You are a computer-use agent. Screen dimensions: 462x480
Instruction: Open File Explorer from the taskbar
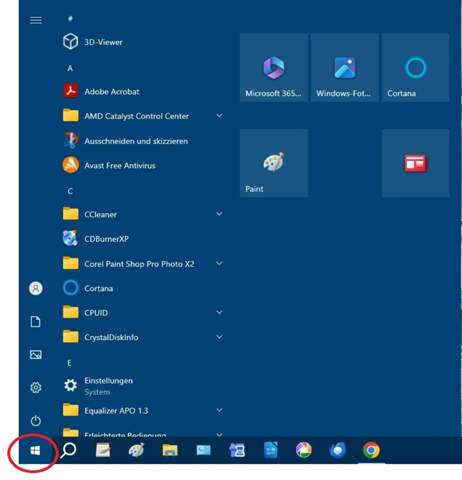(170, 450)
